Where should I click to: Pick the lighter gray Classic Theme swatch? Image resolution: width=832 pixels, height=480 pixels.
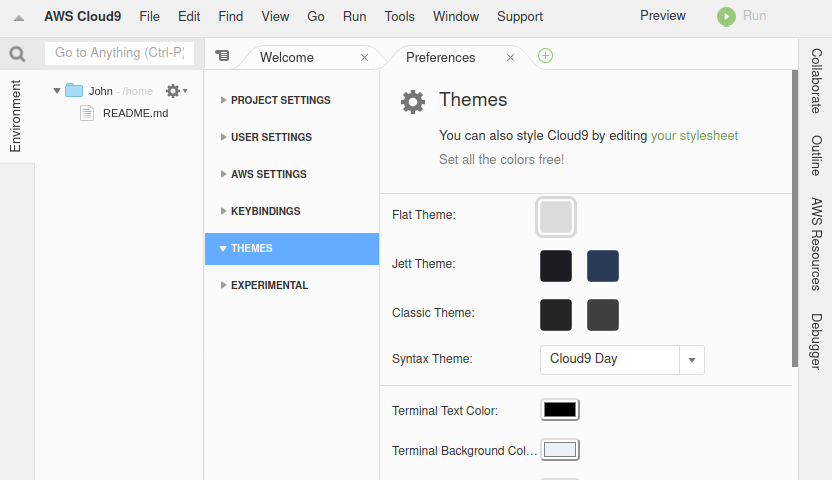coord(603,315)
